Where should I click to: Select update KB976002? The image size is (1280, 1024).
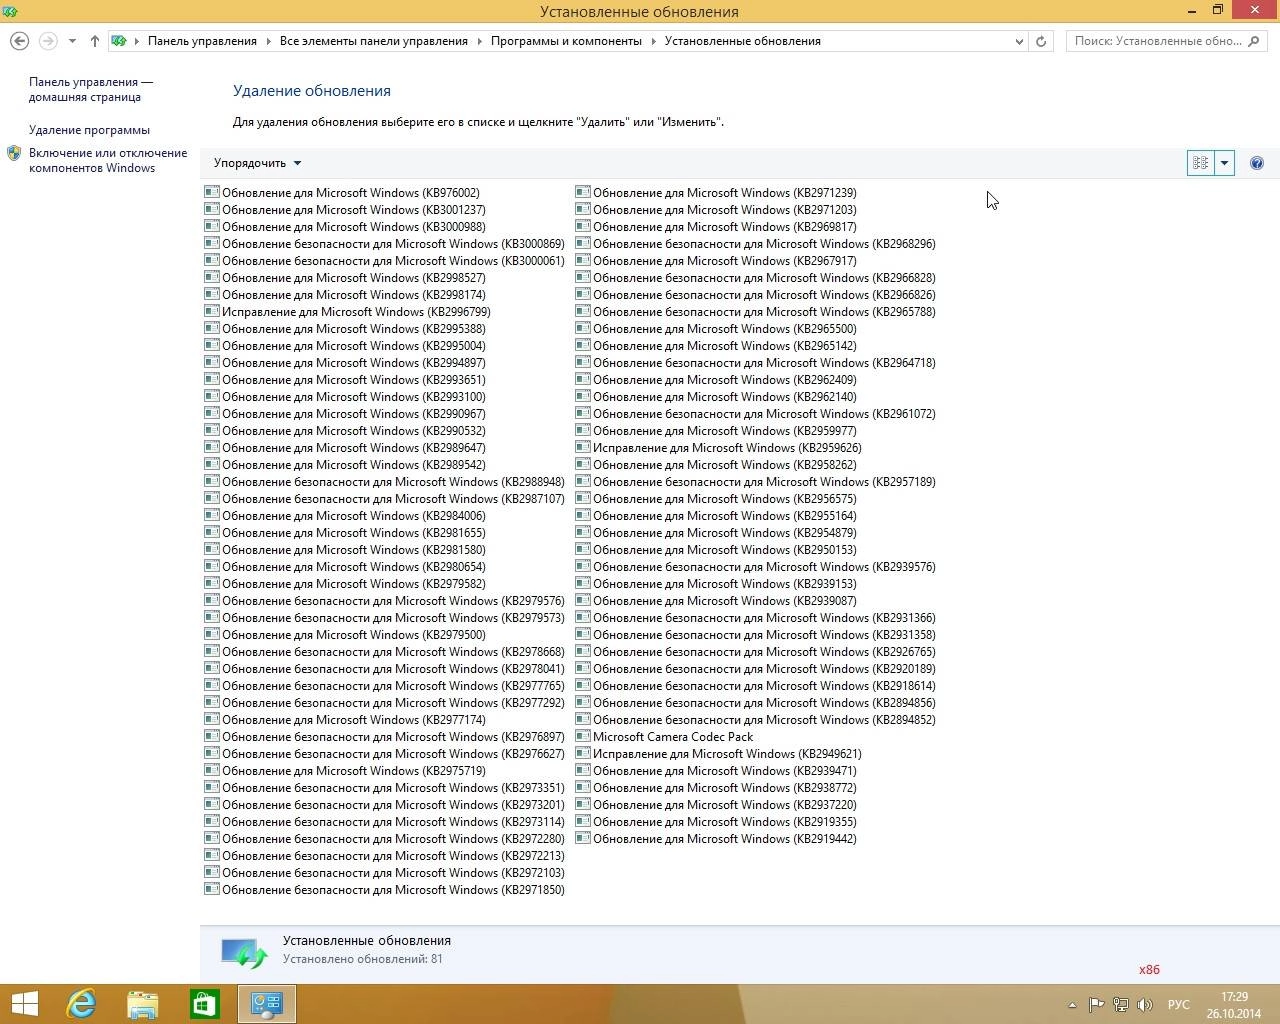(342, 193)
